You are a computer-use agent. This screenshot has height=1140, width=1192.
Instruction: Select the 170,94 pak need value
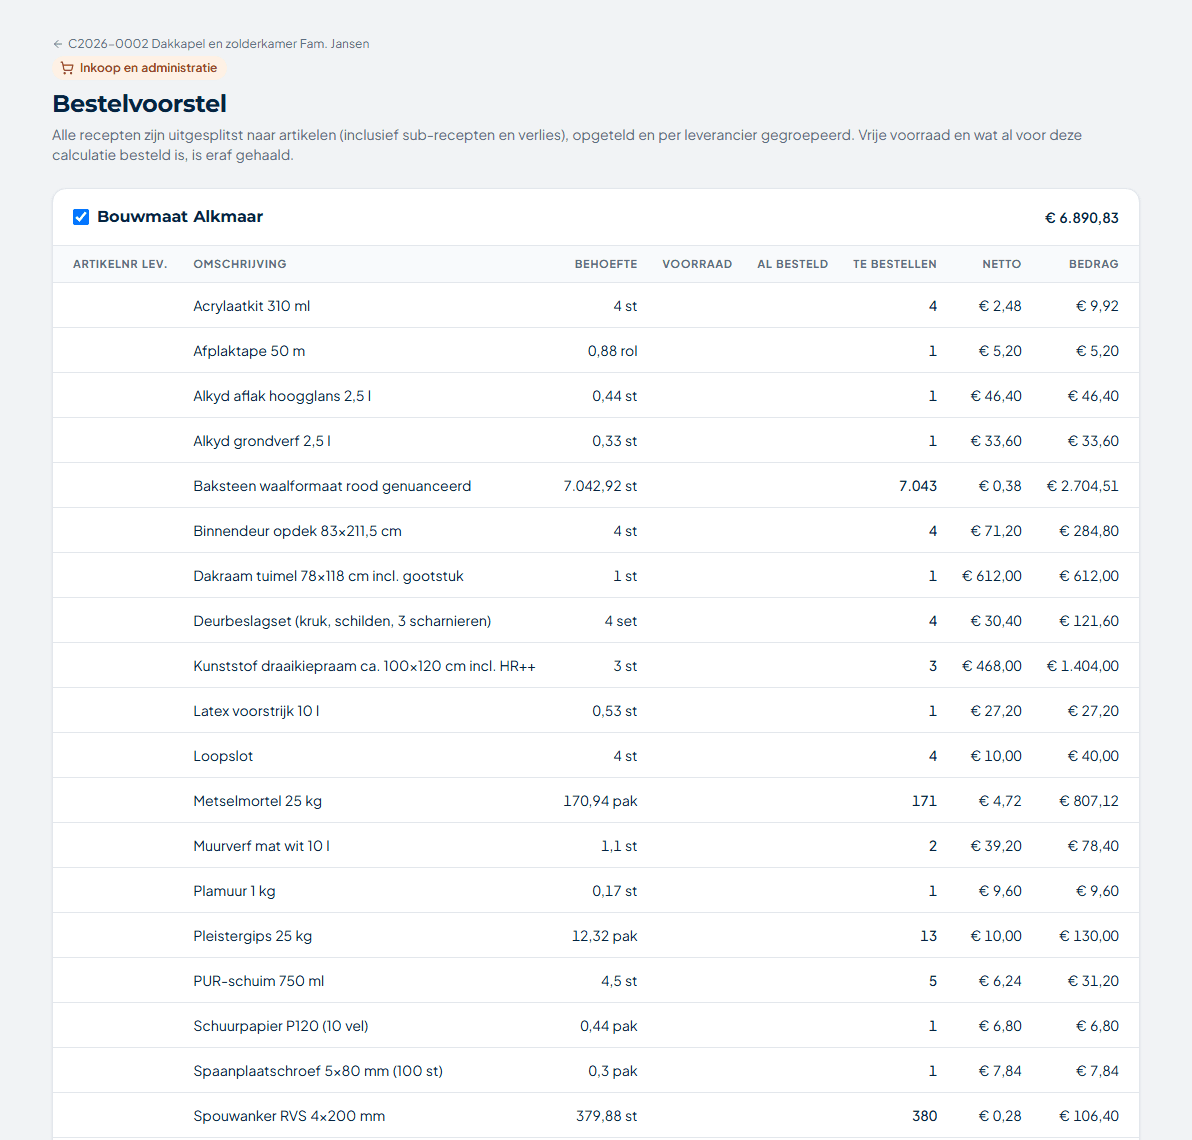tap(601, 801)
